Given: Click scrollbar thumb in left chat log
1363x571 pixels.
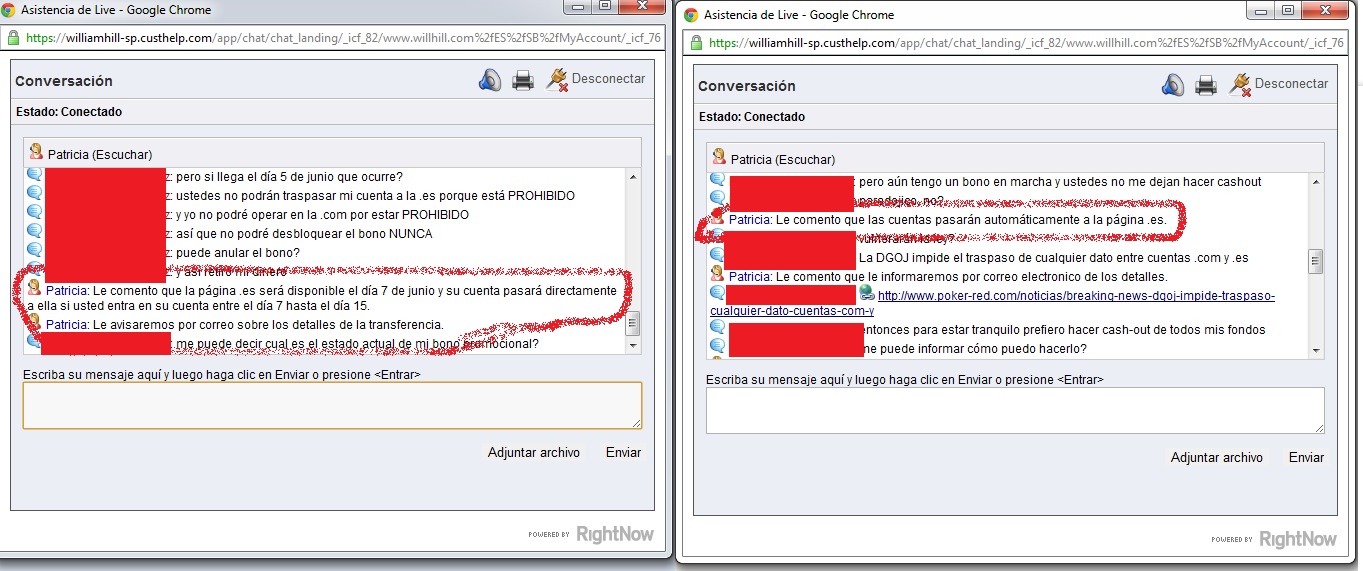Looking at the screenshot, I should pyautogui.click(x=632, y=324).
